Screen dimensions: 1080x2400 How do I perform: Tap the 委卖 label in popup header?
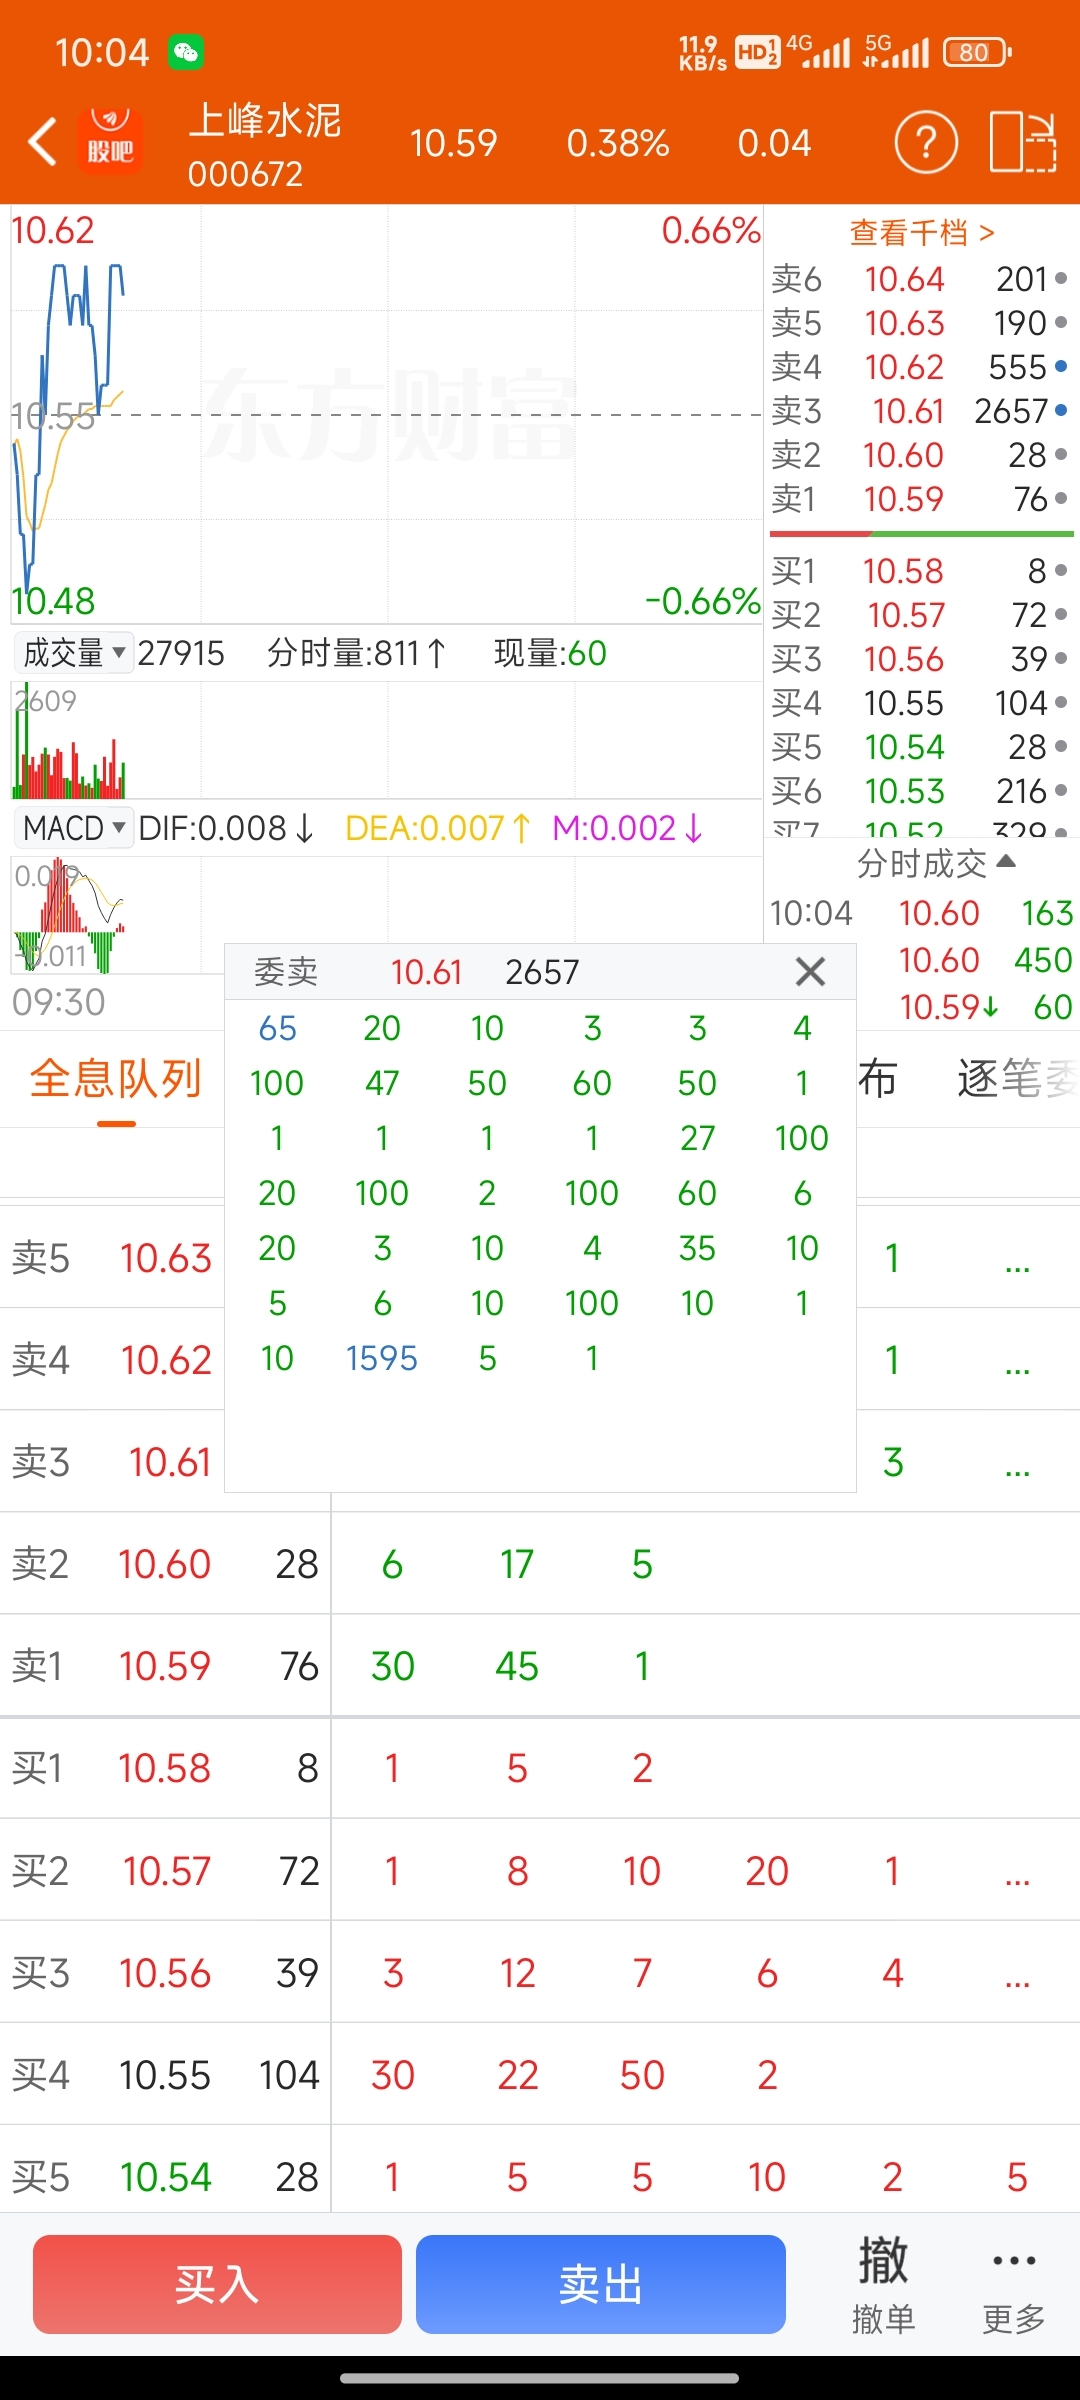(x=286, y=971)
